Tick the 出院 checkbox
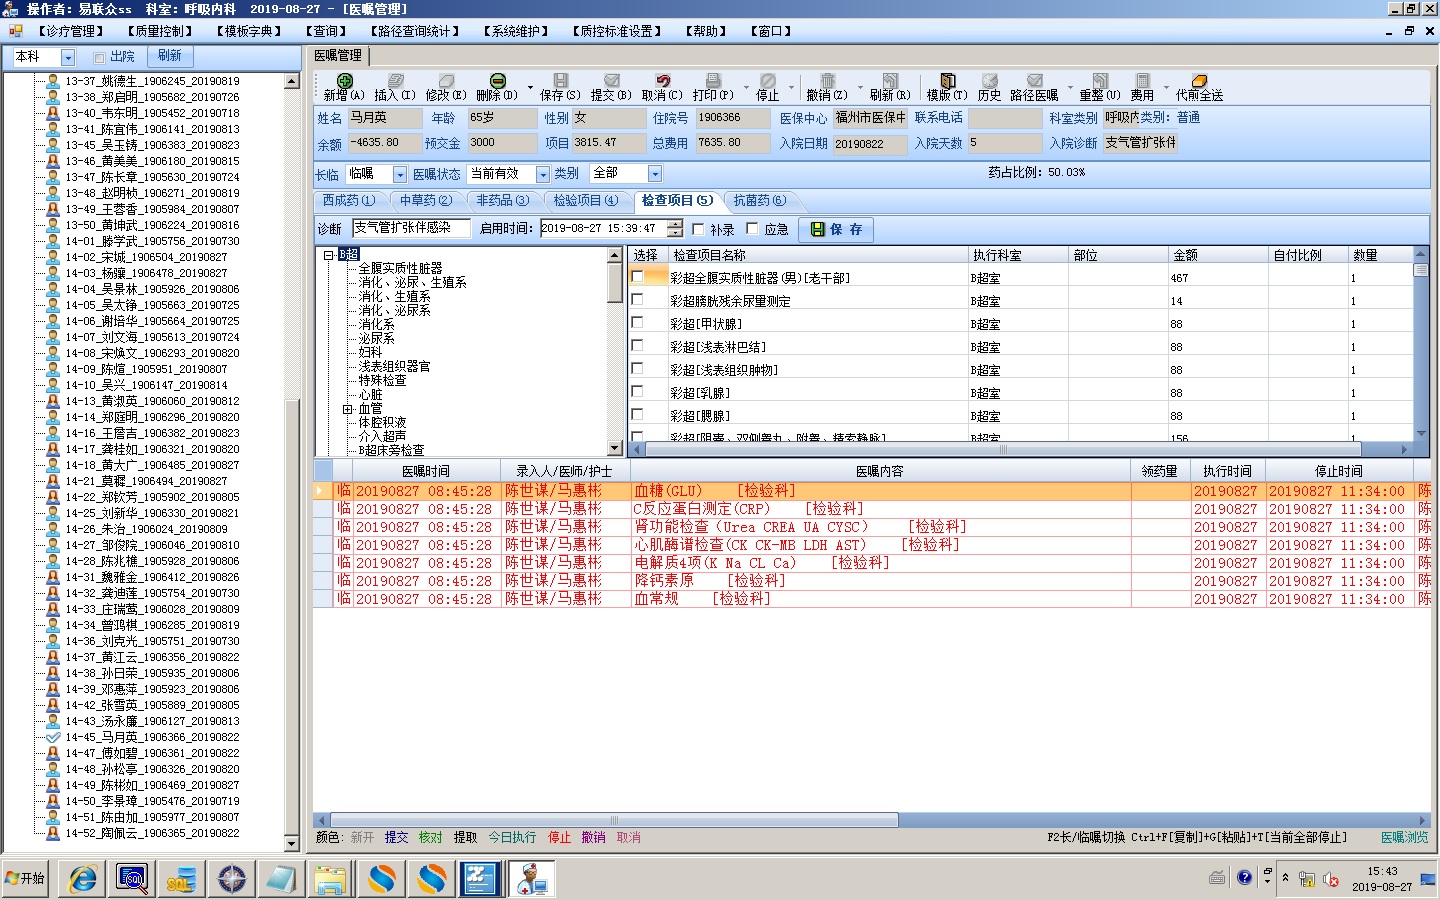This screenshot has width=1440, height=900. (x=99, y=58)
